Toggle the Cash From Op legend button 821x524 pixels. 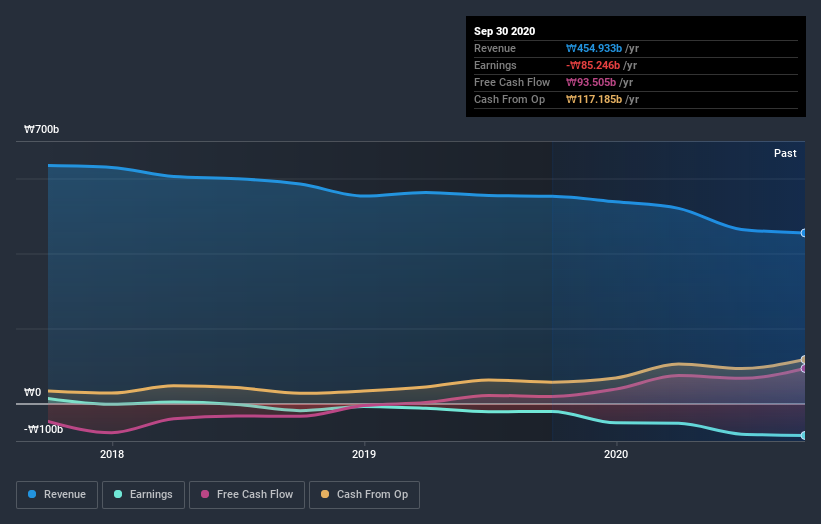point(364,495)
